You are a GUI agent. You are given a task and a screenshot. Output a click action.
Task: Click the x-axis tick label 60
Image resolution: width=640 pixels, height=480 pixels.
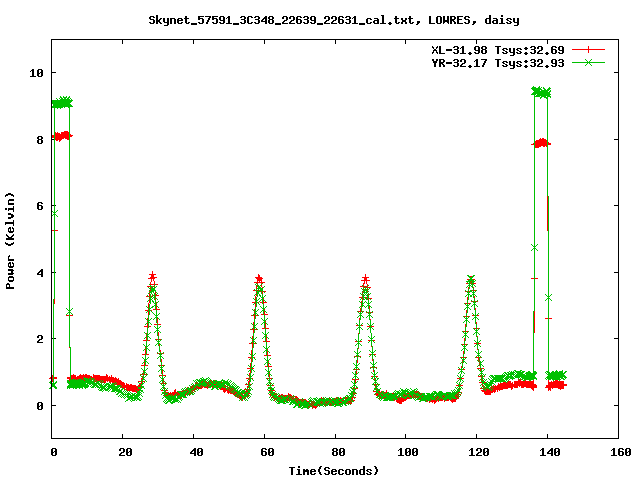(x=267, y=452)
